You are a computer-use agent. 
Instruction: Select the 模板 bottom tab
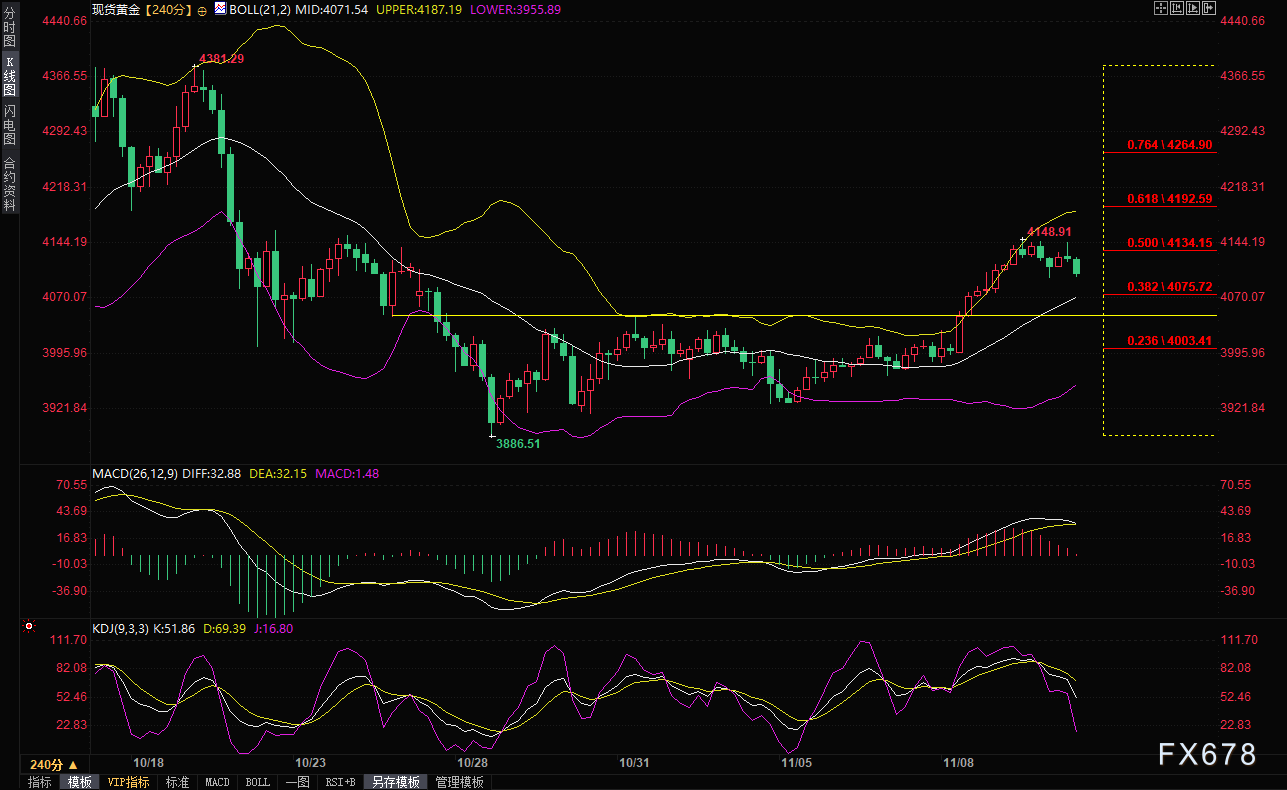79,782
